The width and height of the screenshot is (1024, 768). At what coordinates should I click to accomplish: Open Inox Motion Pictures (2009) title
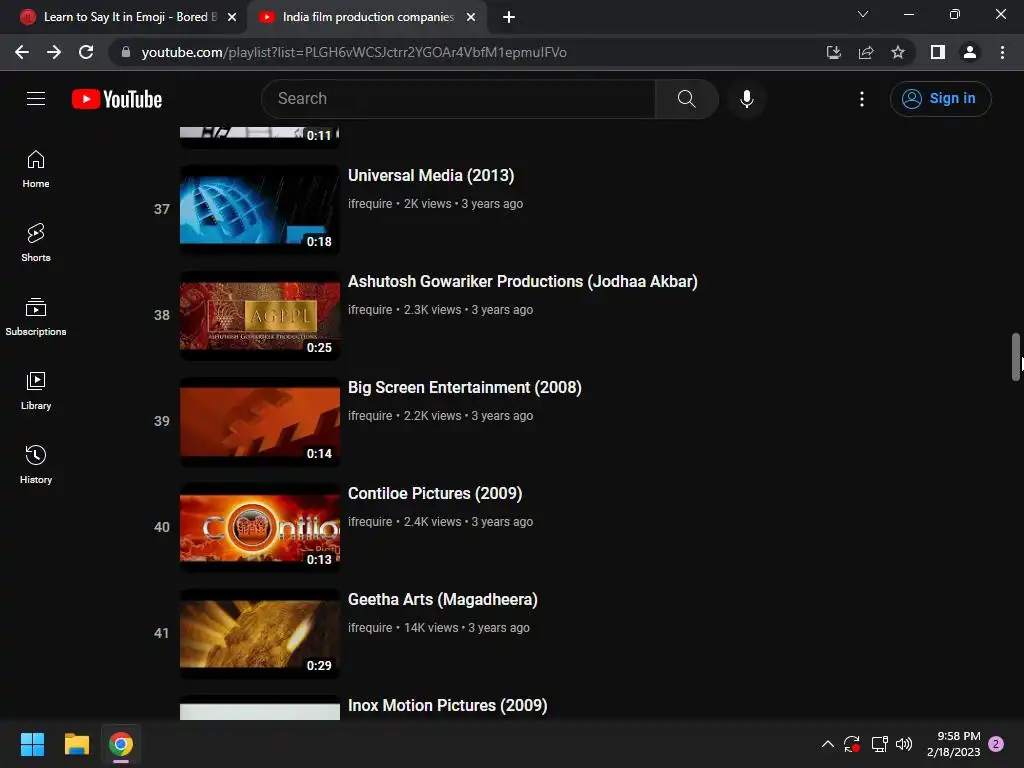click(x=447, y=705)
